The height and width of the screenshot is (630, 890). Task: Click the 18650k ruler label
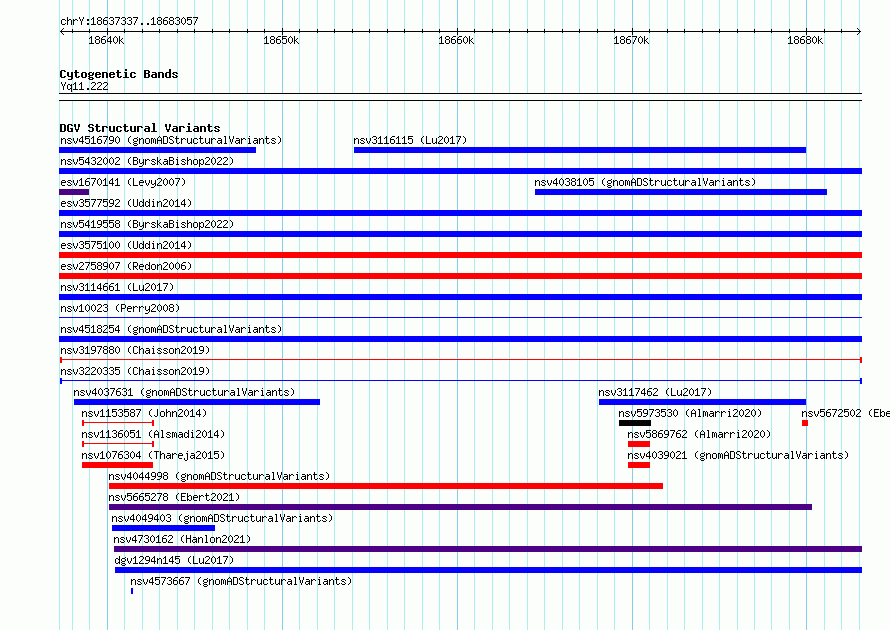pyautogui.click(x=281, y=40)
